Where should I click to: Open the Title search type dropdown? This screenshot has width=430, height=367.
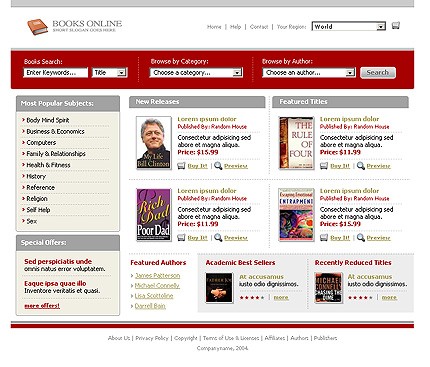[109, 72]
